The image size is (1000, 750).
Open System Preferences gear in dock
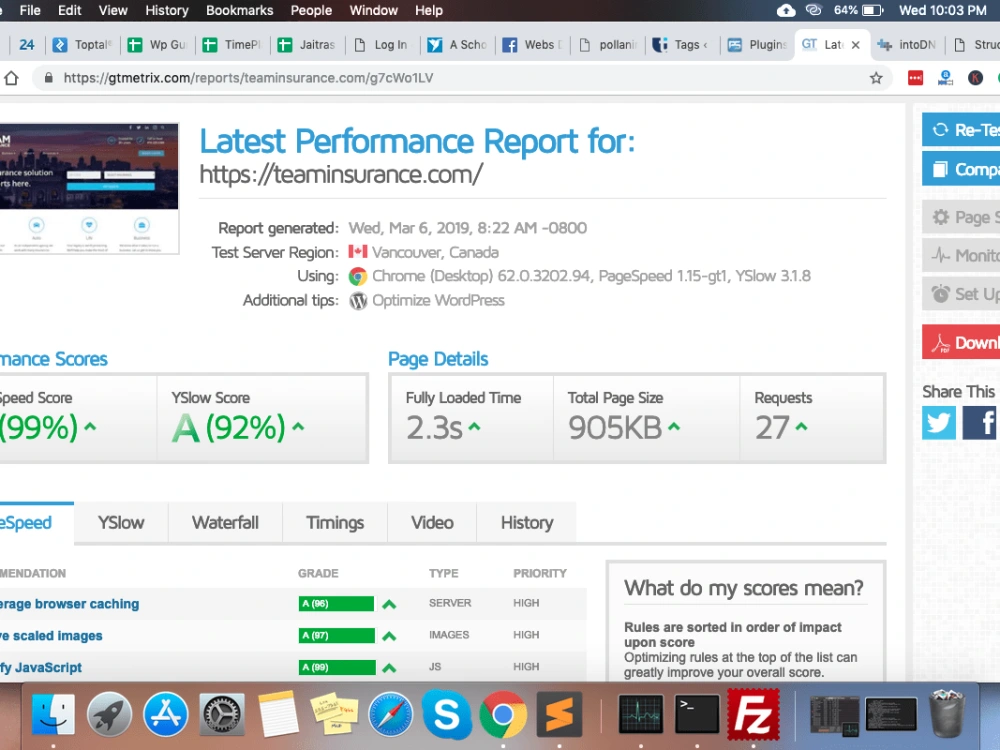(221, 714)
